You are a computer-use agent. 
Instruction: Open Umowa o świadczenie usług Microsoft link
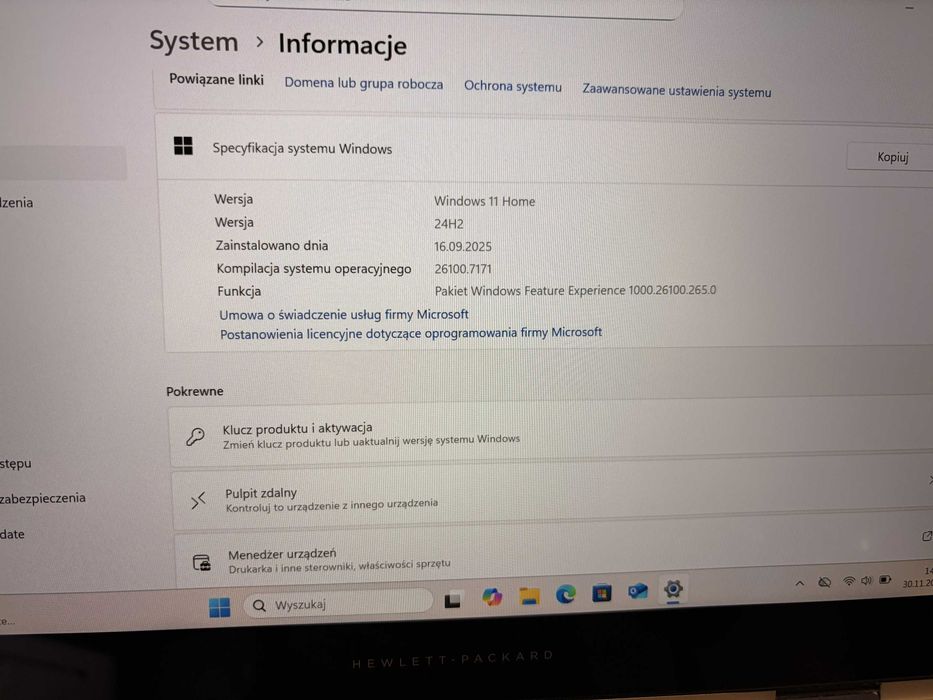click(x=344, y=314)
